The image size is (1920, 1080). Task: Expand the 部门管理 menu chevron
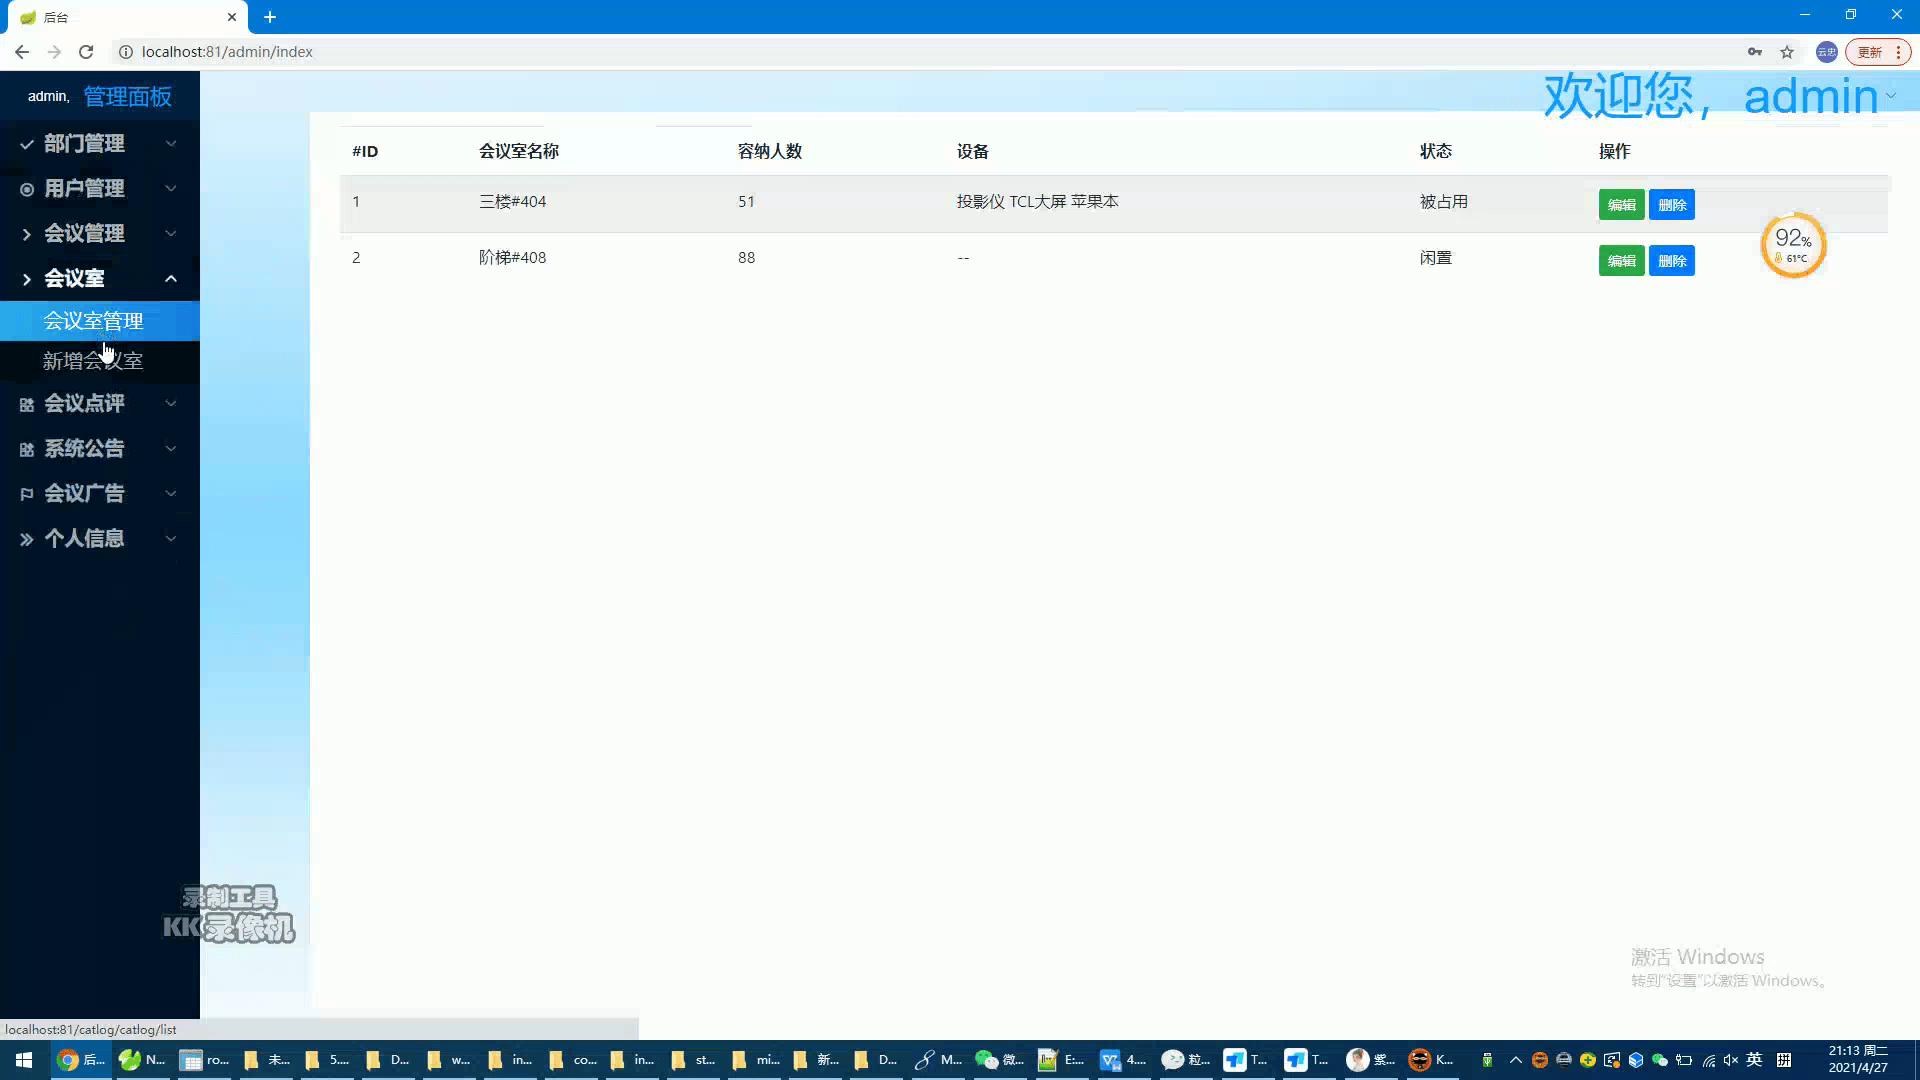pyautogui.click(x=171, y=144)
